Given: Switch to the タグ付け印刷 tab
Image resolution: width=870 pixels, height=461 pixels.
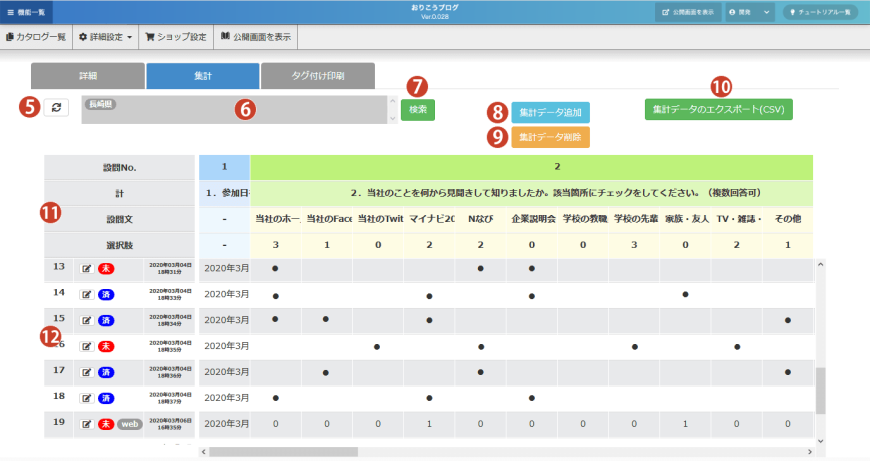Looking at the screenshot, I should 318,76.
